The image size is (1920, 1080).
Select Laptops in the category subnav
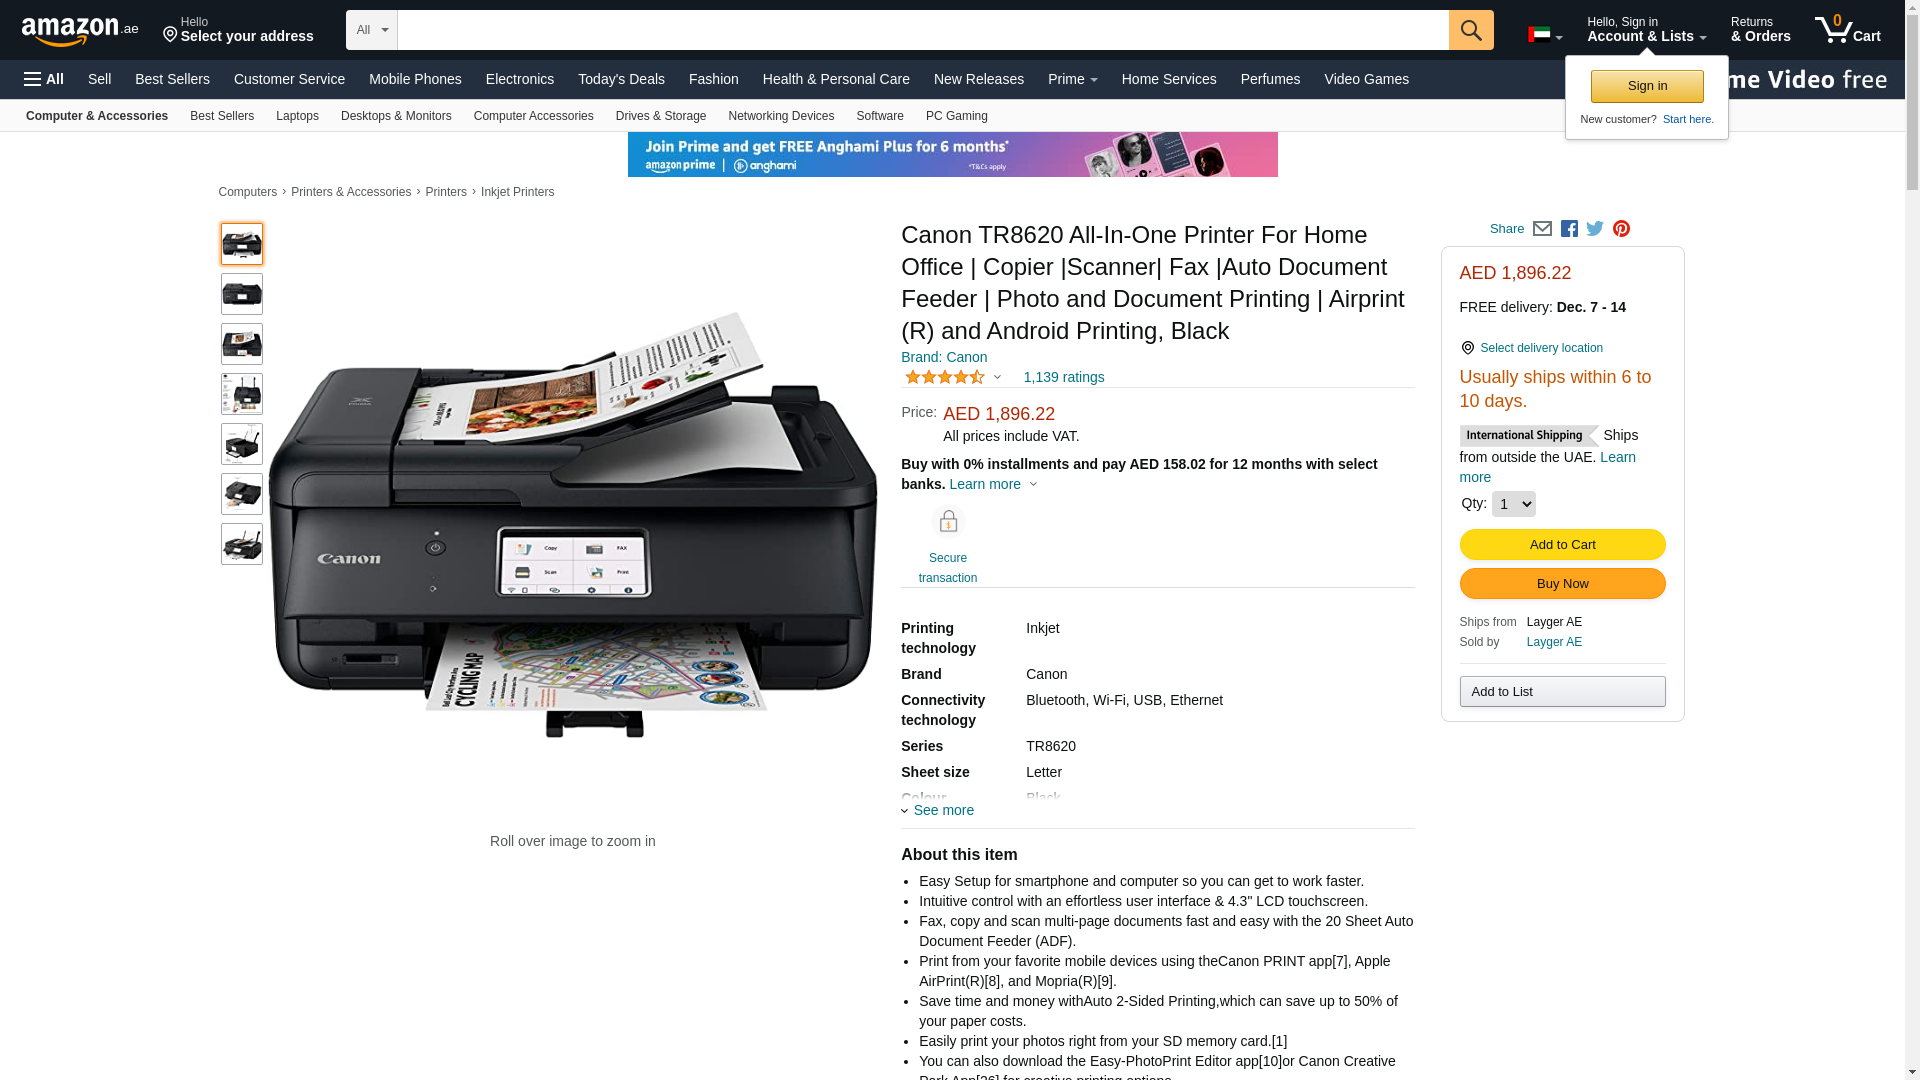pyautogui.click(x=297, y=116)
